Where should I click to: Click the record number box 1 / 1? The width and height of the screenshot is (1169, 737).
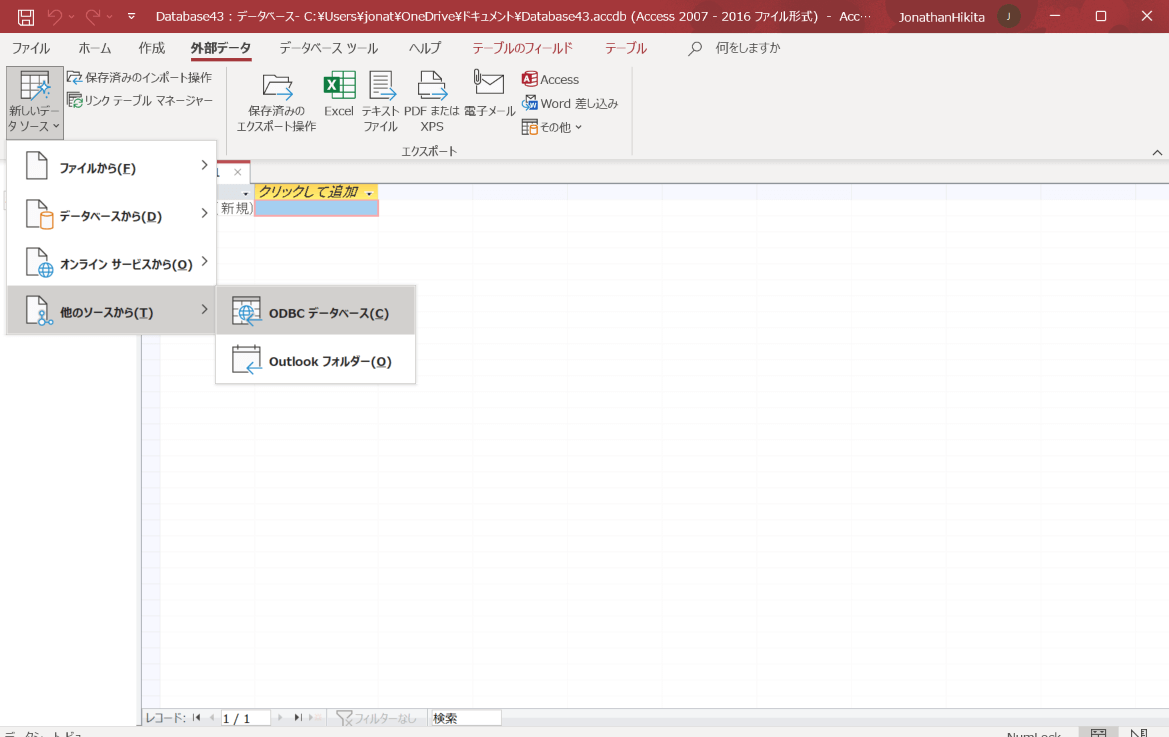pos(245,718)
